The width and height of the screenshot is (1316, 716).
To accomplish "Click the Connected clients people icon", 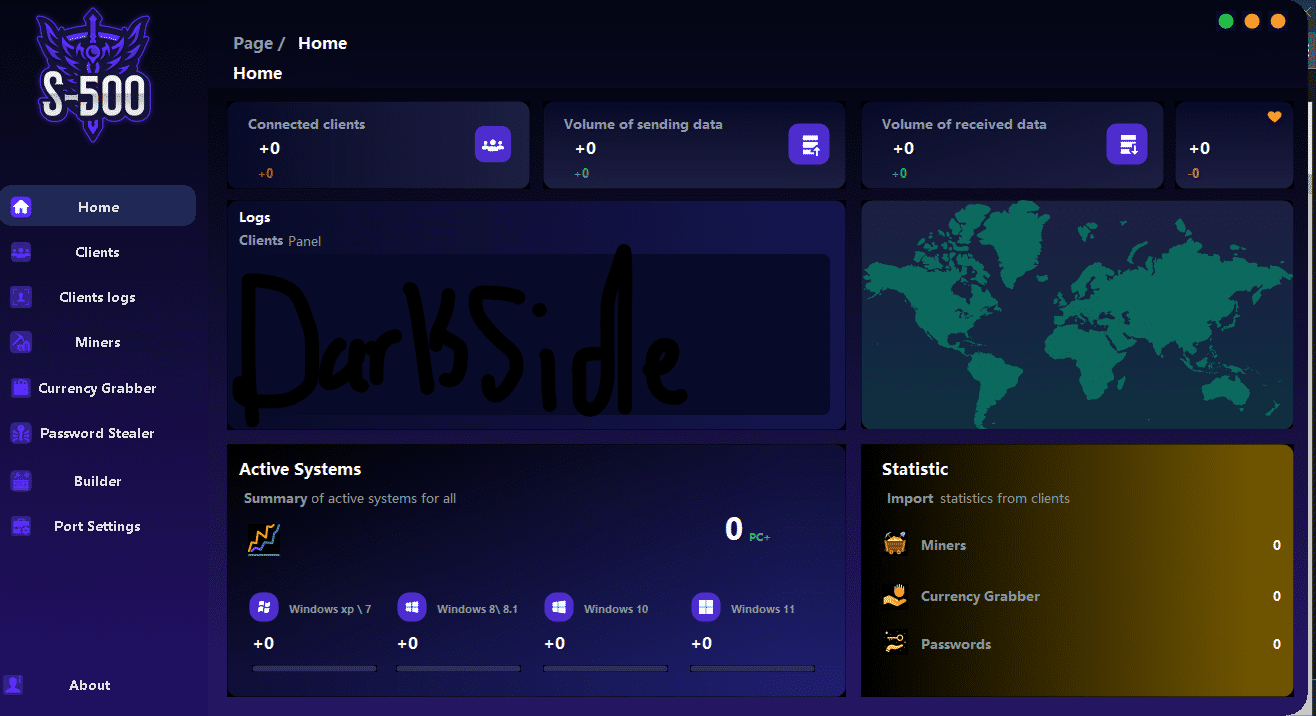I will coord(493,144).
